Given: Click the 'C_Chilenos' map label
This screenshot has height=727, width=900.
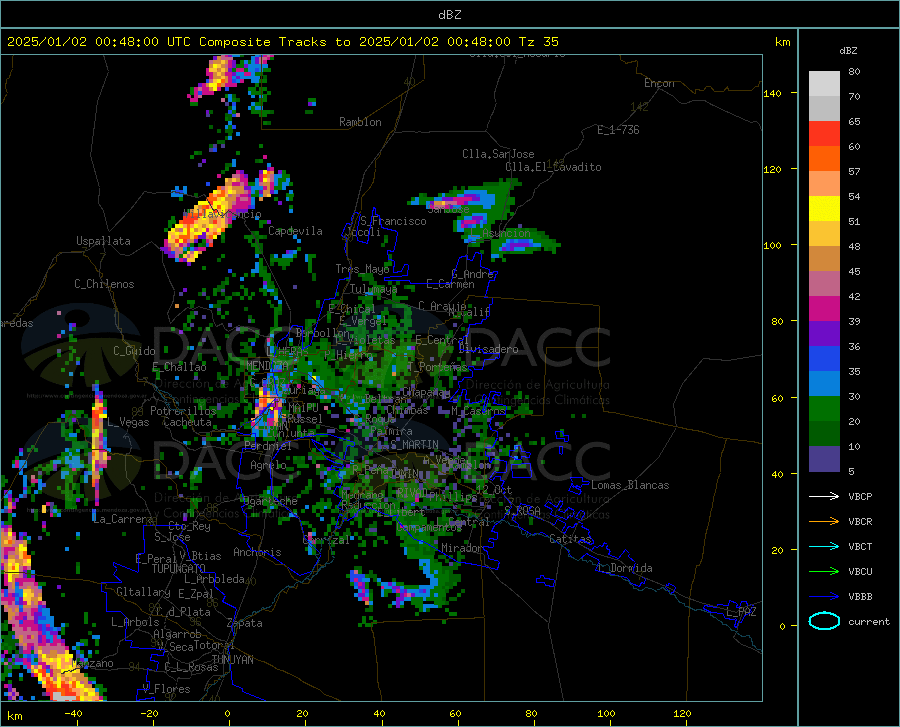Looking at the screenshot, I should point(104,284).
